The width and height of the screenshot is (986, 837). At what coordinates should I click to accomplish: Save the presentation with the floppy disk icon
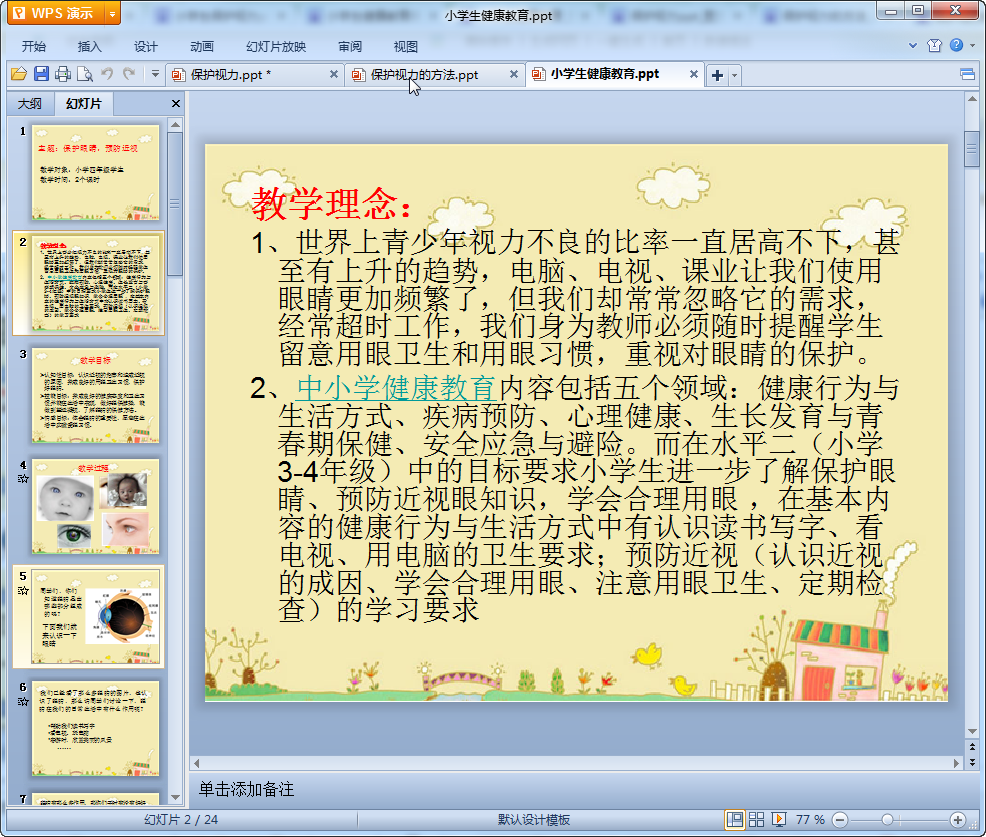(x=41, y=74)
